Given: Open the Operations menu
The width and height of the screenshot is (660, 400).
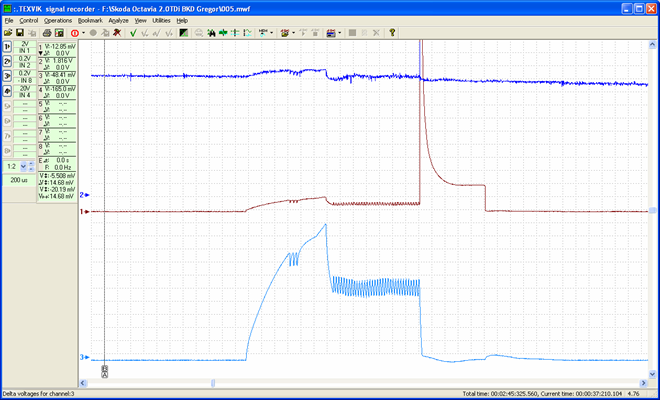Looking at the screenshot, I should point(58,21).
